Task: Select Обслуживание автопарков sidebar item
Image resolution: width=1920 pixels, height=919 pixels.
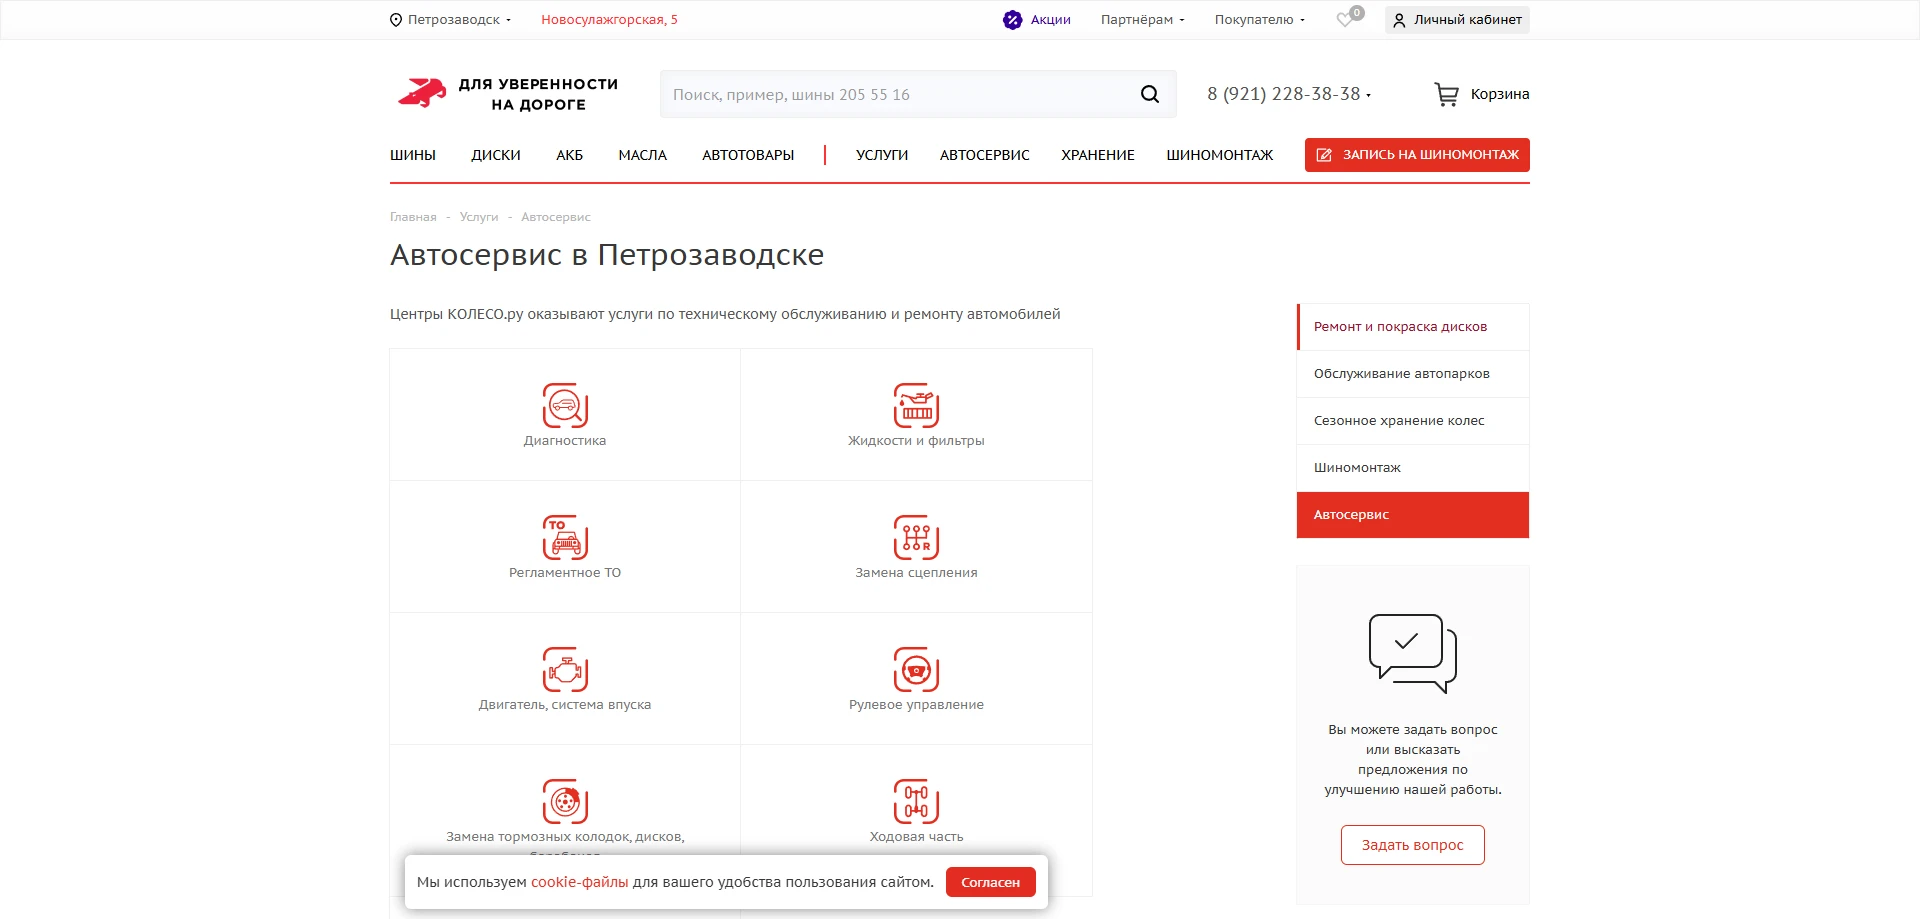Action: (x=1413, y=374)
